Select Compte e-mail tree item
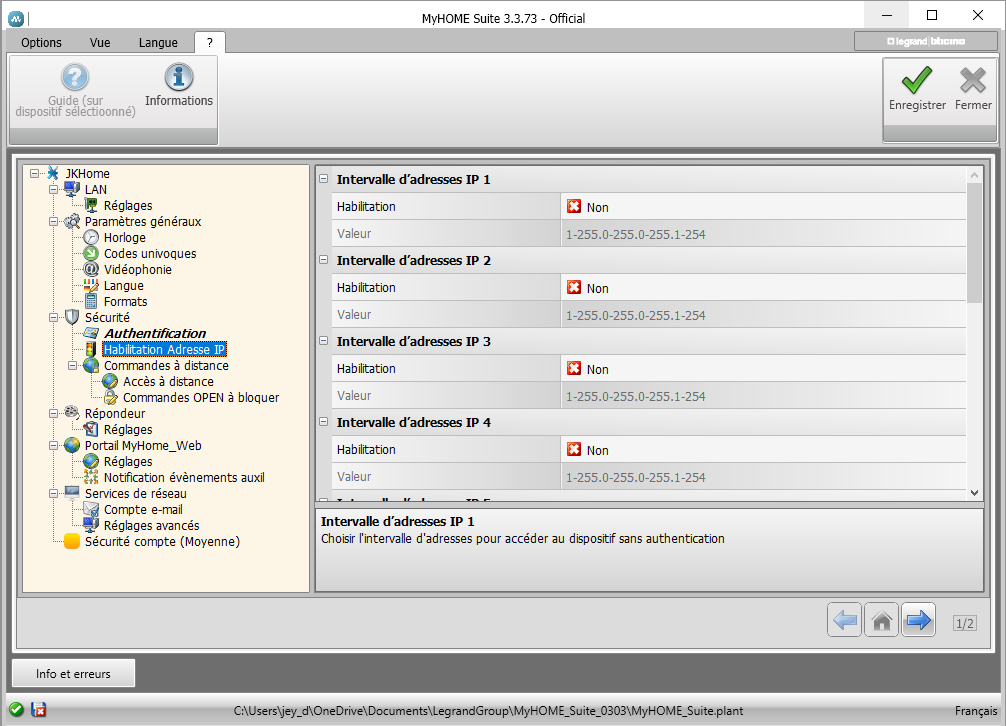The image size is (1006, 726). [x=143, y=509]
